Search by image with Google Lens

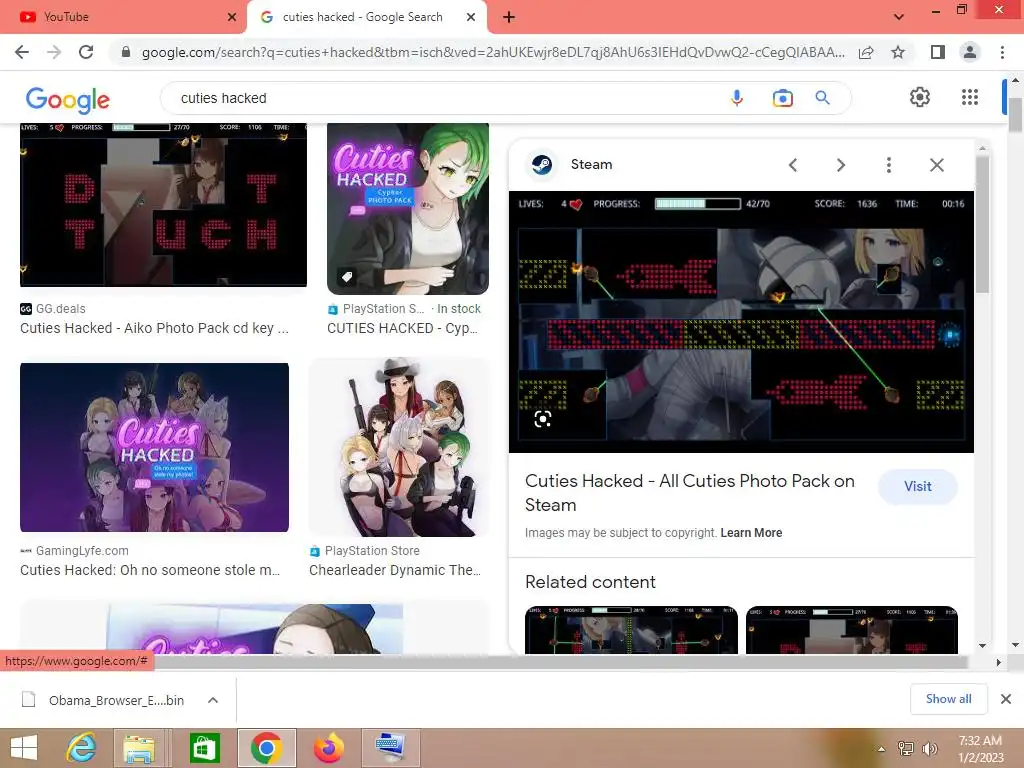click(x=782, y=98)
